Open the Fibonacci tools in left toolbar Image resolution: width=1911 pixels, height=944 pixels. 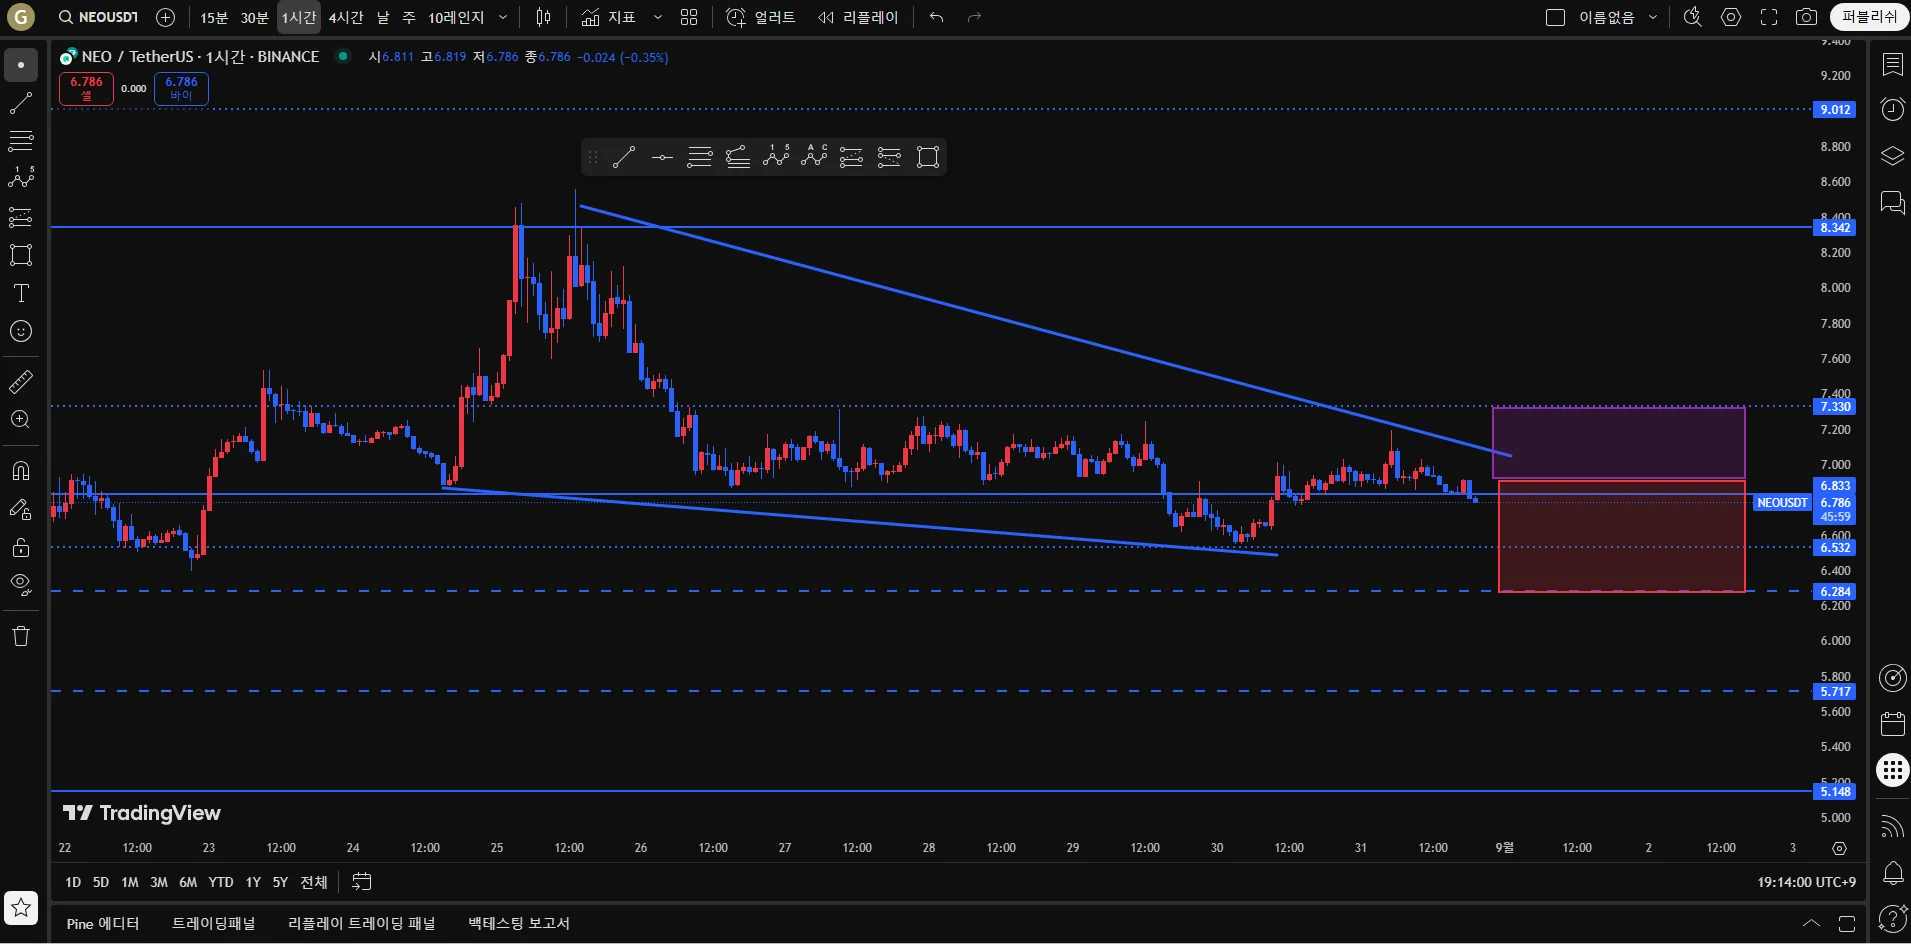pyautogui.click(x=21, y=141)
